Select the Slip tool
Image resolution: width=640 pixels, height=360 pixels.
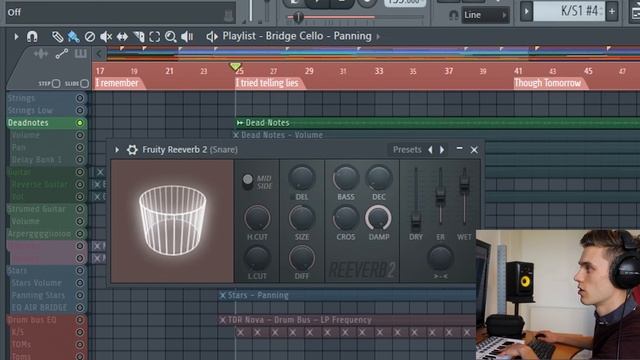point(122,37)
